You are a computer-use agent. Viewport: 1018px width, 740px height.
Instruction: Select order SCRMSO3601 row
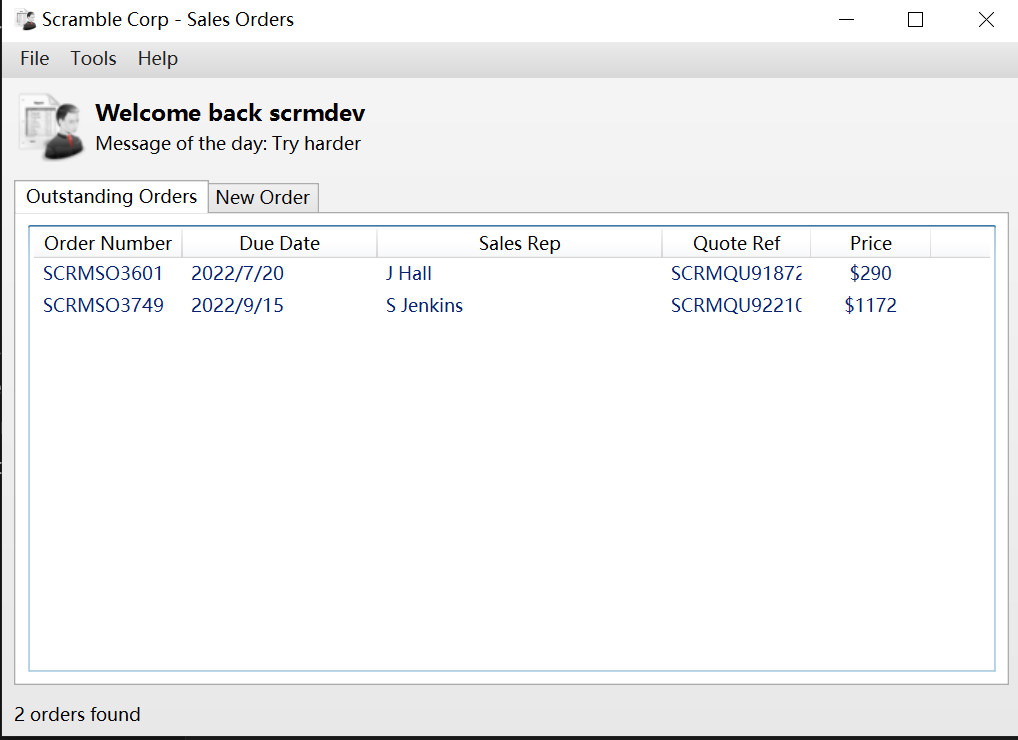click(x=103, y=273)
